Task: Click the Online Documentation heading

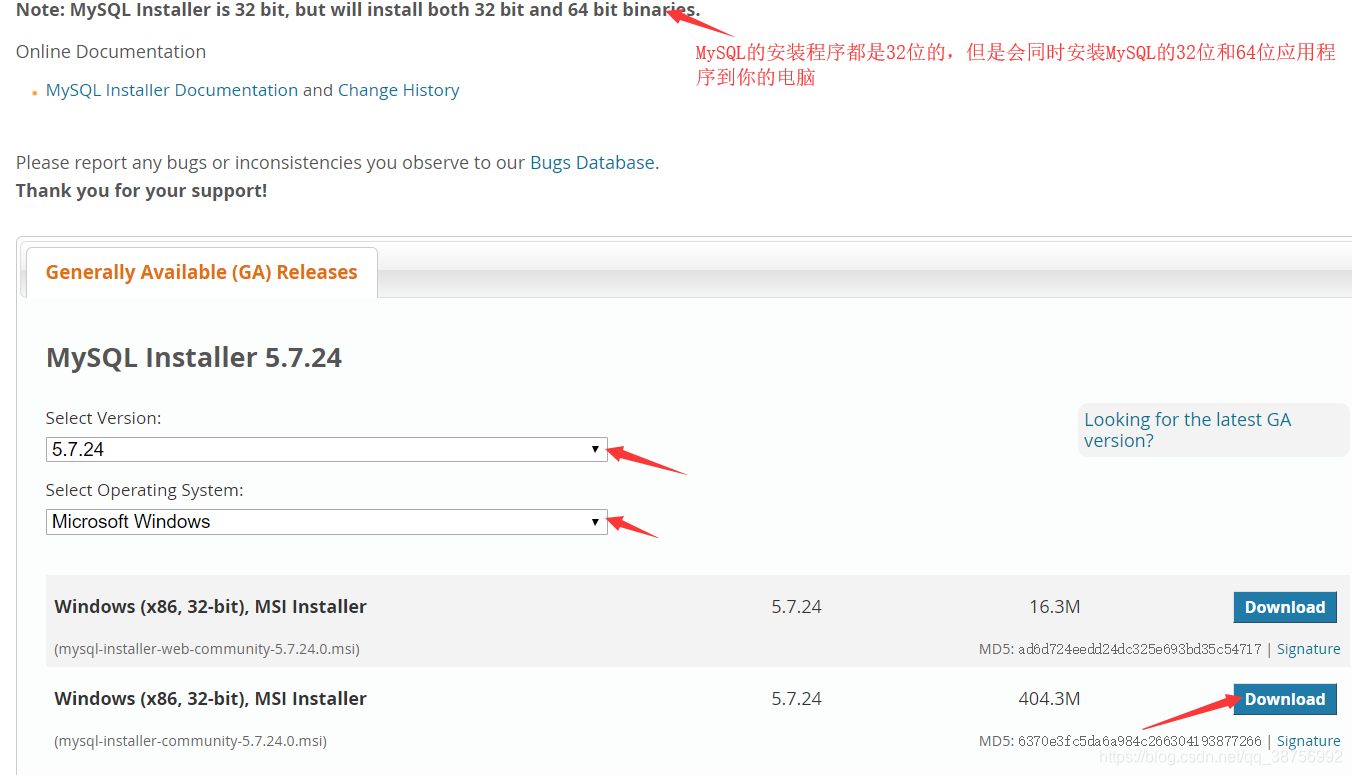Action: pyautogui.click(x=111, y=51)
